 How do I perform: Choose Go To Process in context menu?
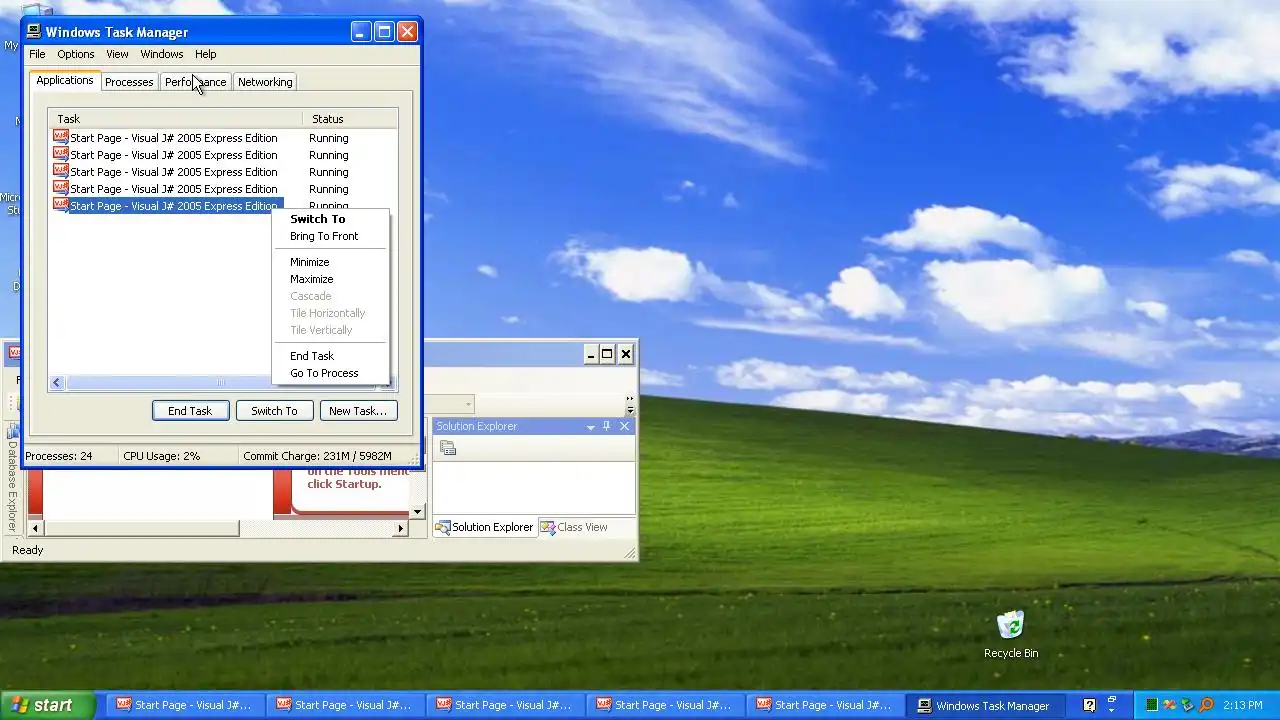point(330,373)
